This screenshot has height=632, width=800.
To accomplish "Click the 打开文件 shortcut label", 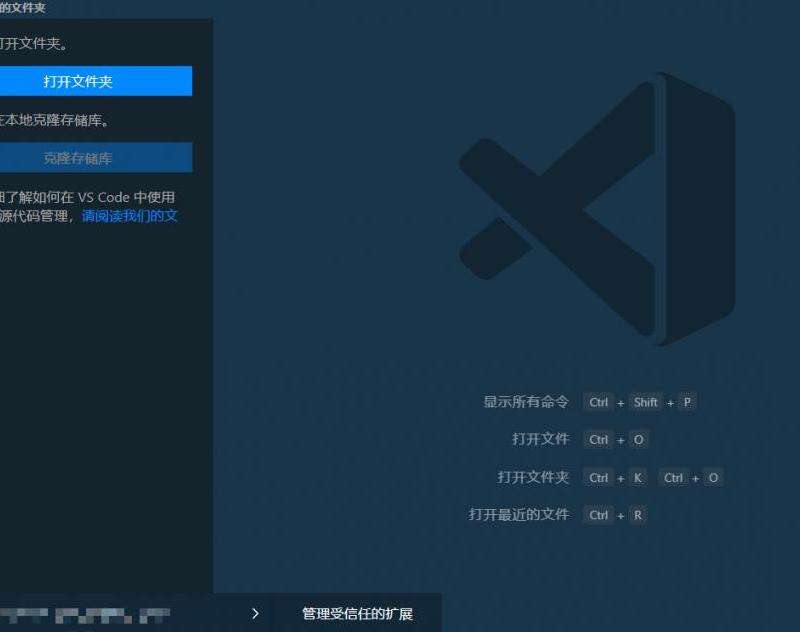I will tap(540, 439).
